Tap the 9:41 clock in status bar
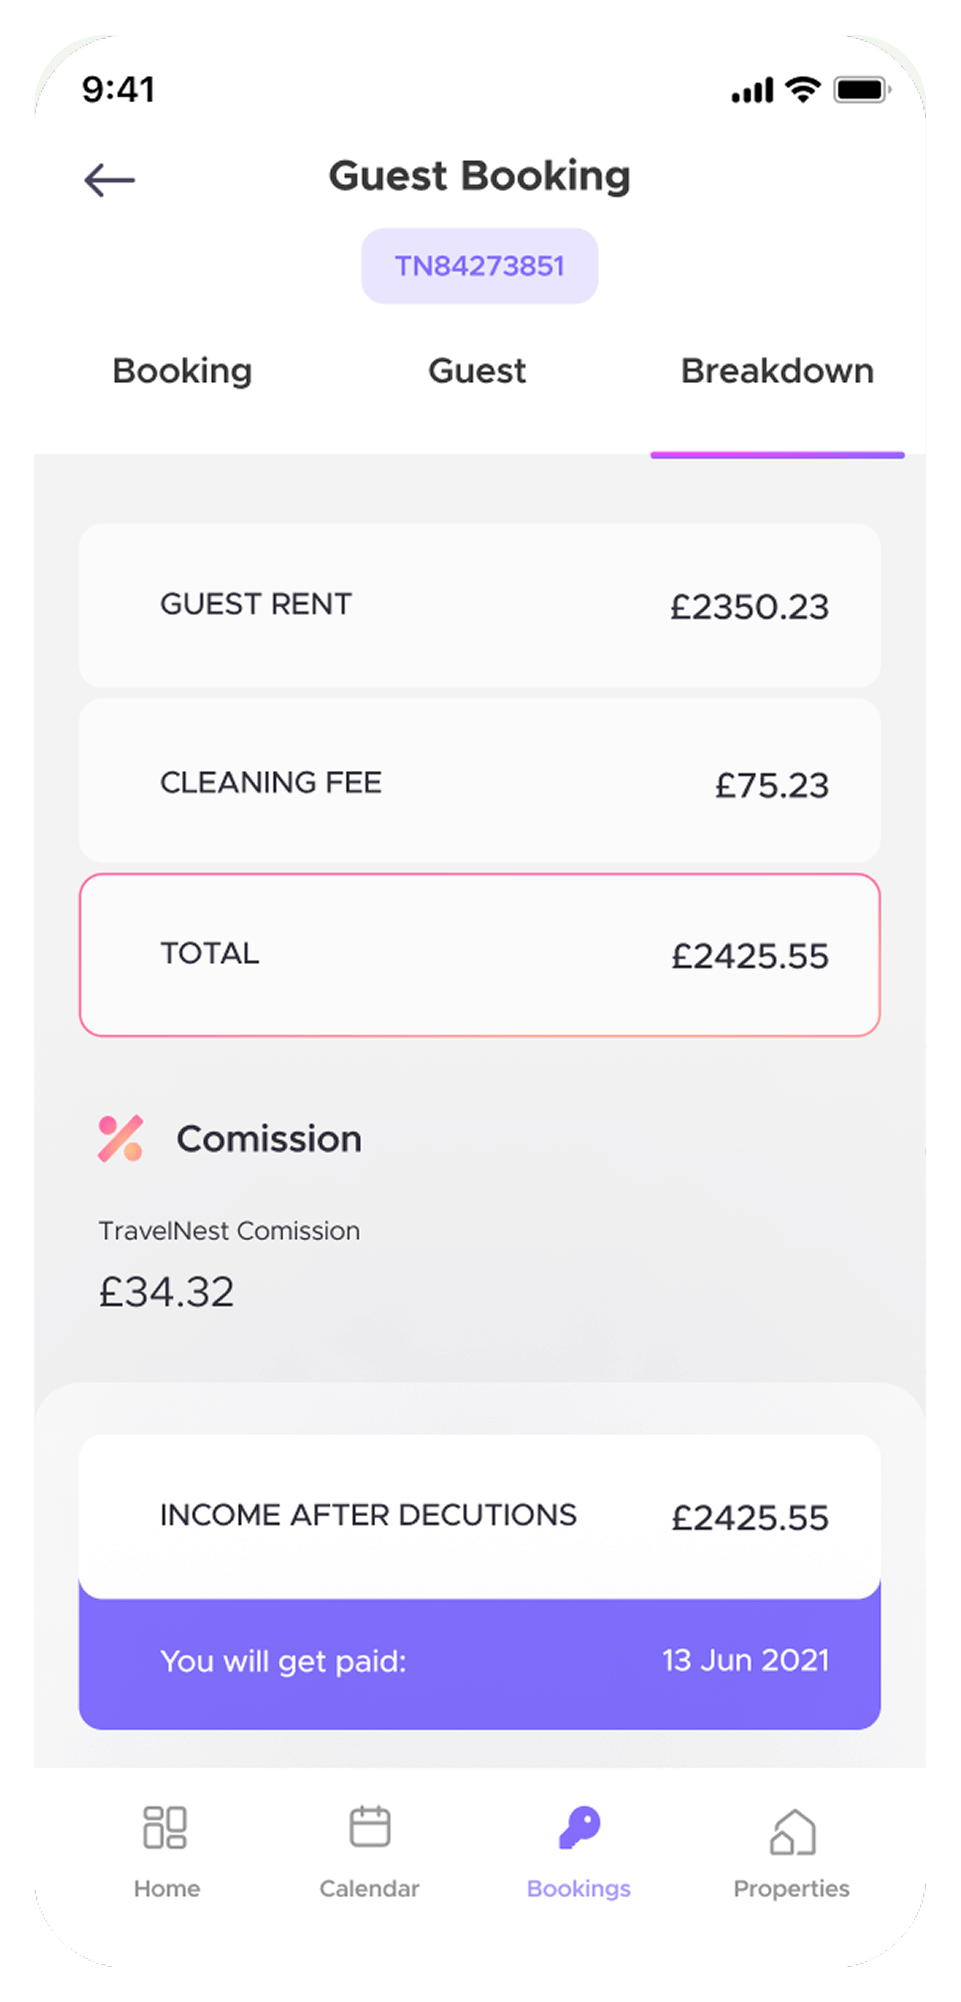 (118, 90)
